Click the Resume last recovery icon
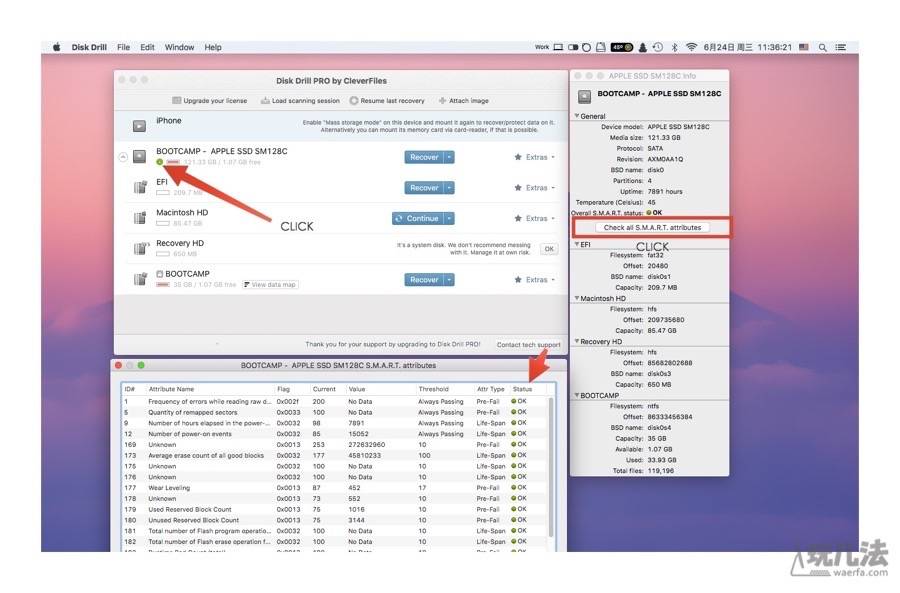This screenshot has width=900, height=593. point(354,100)
